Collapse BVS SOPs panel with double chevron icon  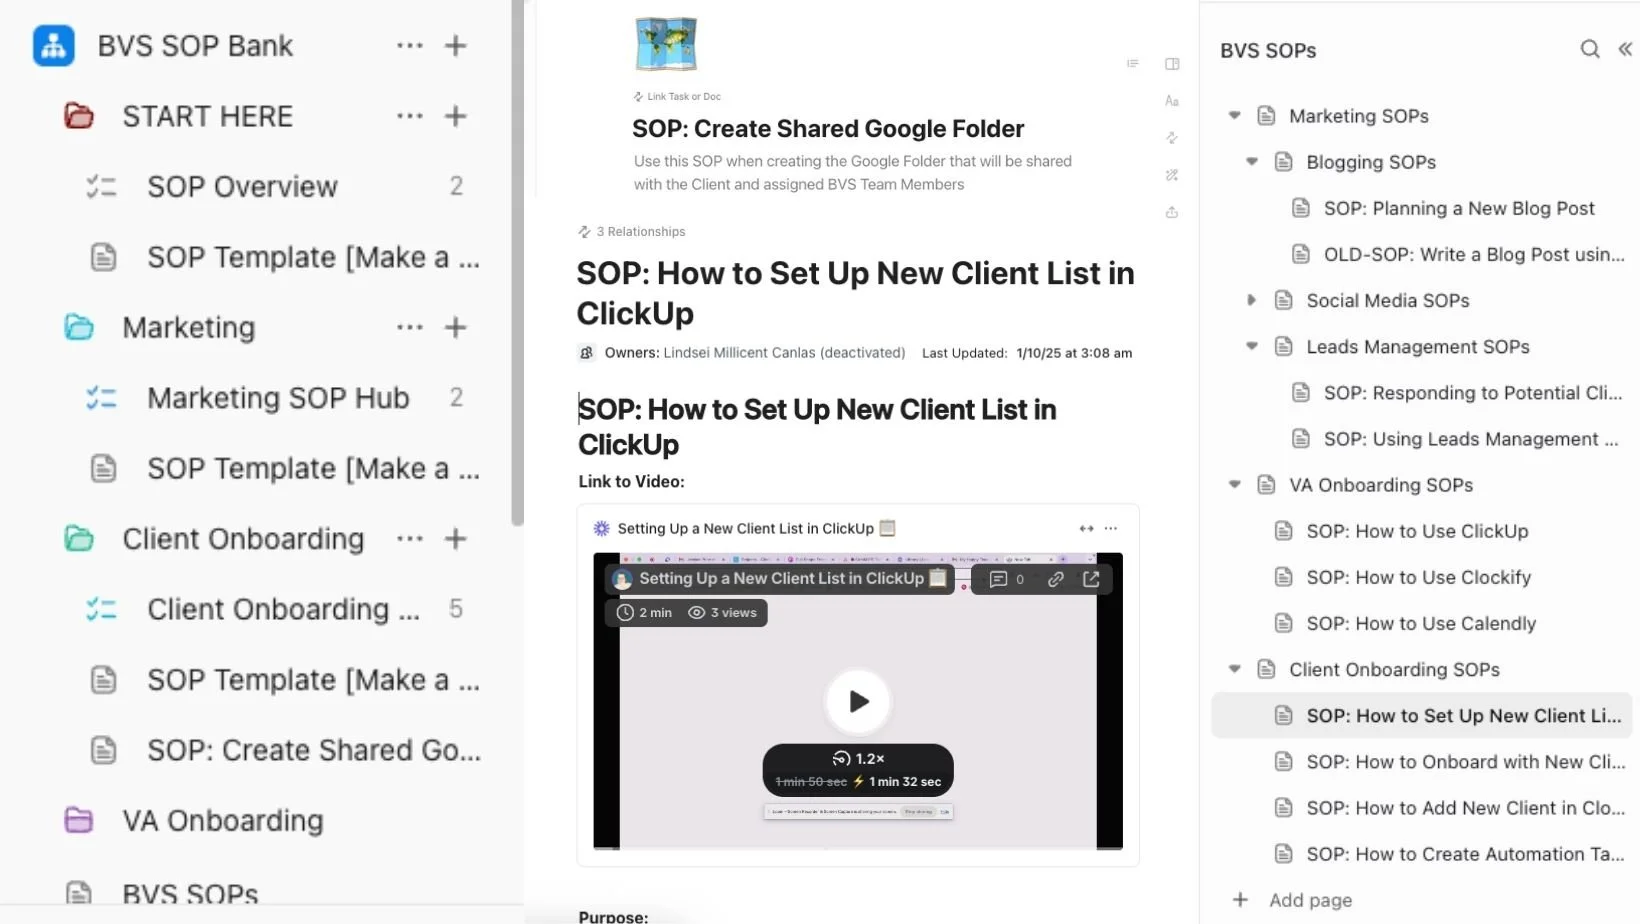pos(1625,49)
